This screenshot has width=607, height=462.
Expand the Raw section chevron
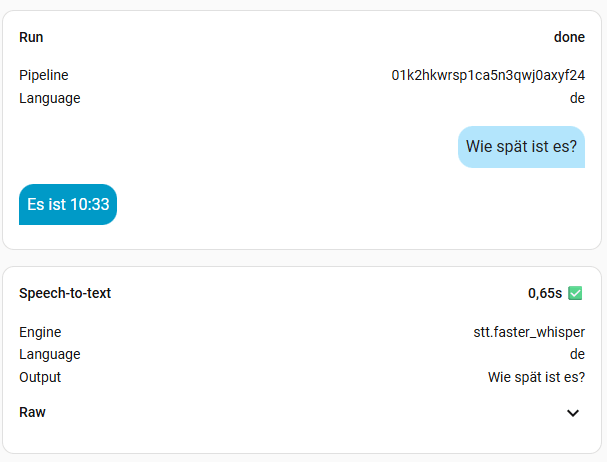[573, 413]
